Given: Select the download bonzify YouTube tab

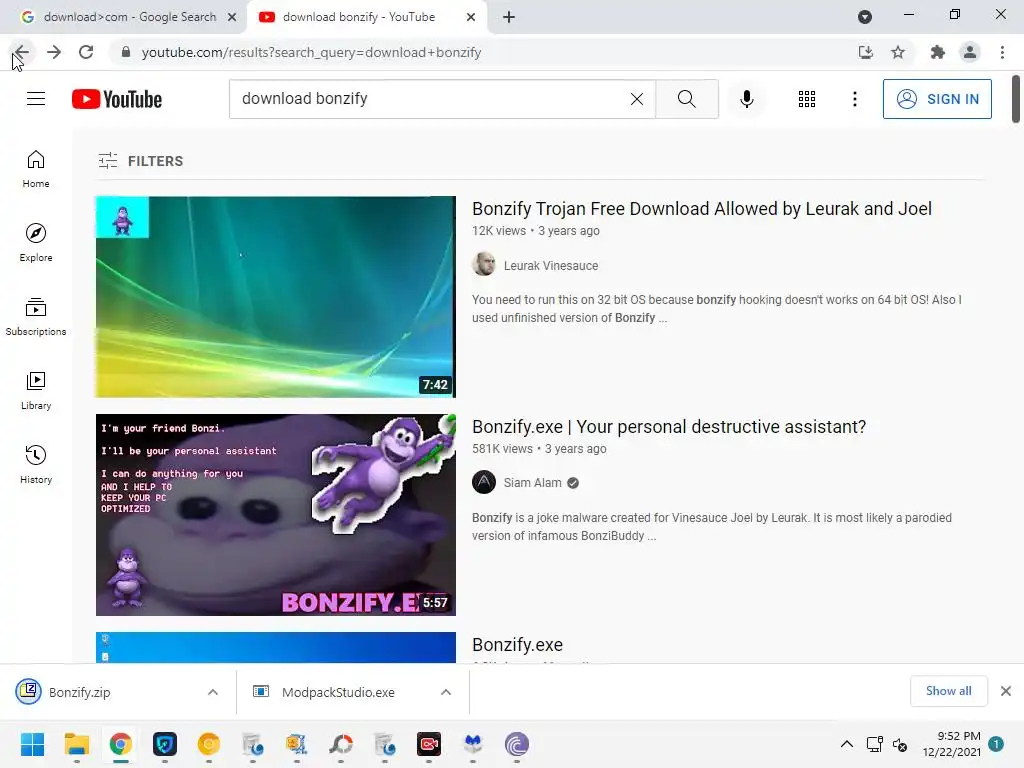Looking at the screenshot, I should [359, 17].
